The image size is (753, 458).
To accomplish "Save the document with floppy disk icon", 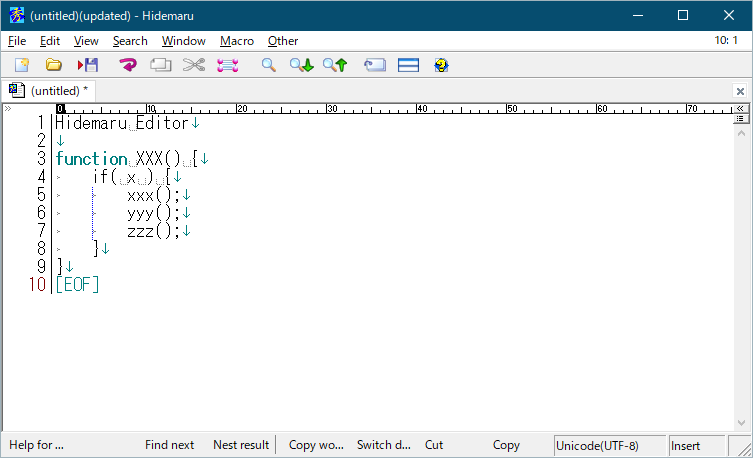I will click(88, 65).
